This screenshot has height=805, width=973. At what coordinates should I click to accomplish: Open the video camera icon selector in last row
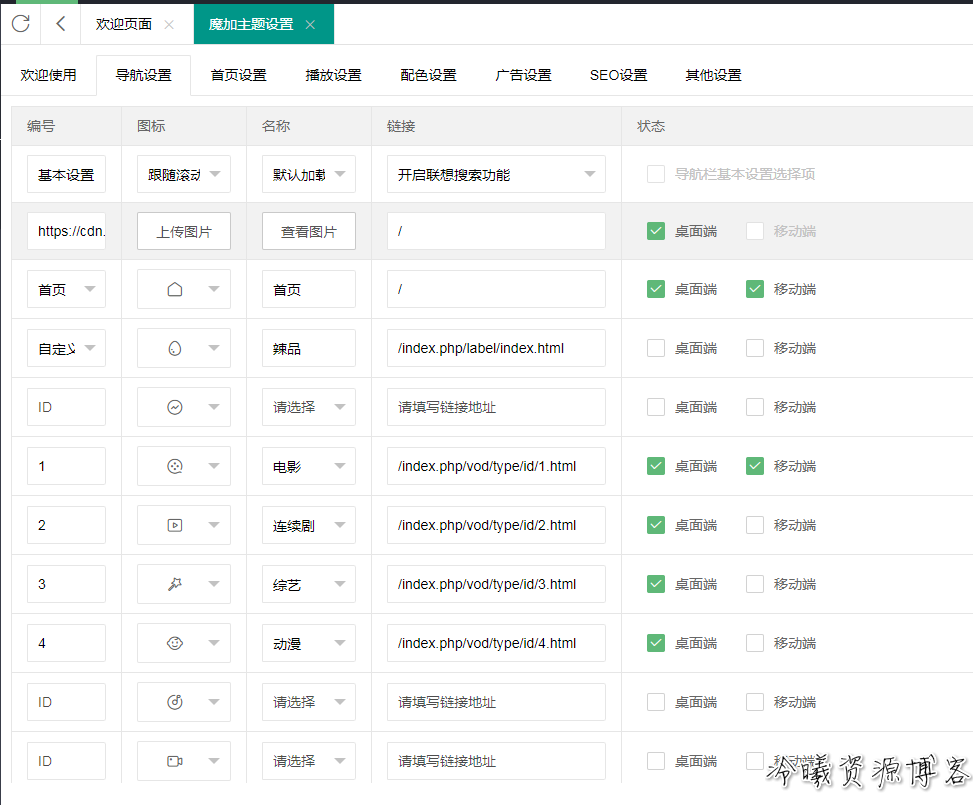[184, 761]
